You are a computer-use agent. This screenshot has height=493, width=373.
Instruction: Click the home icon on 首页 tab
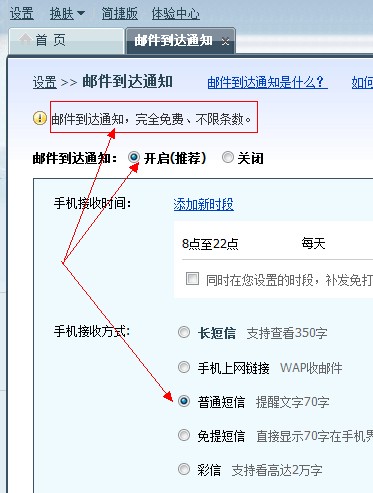tap(25, 39)
